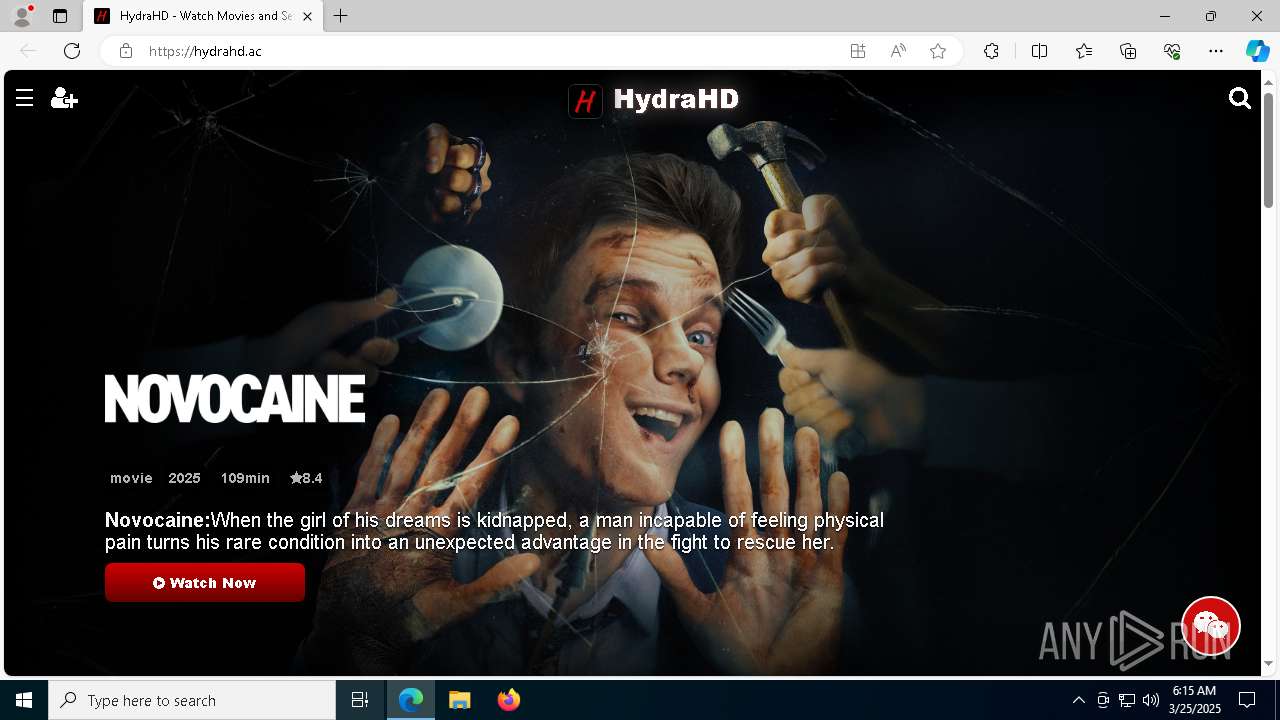Screen dimensions: 1280x720
Task: Activate Read aloud icon
Action: [898, 51]
